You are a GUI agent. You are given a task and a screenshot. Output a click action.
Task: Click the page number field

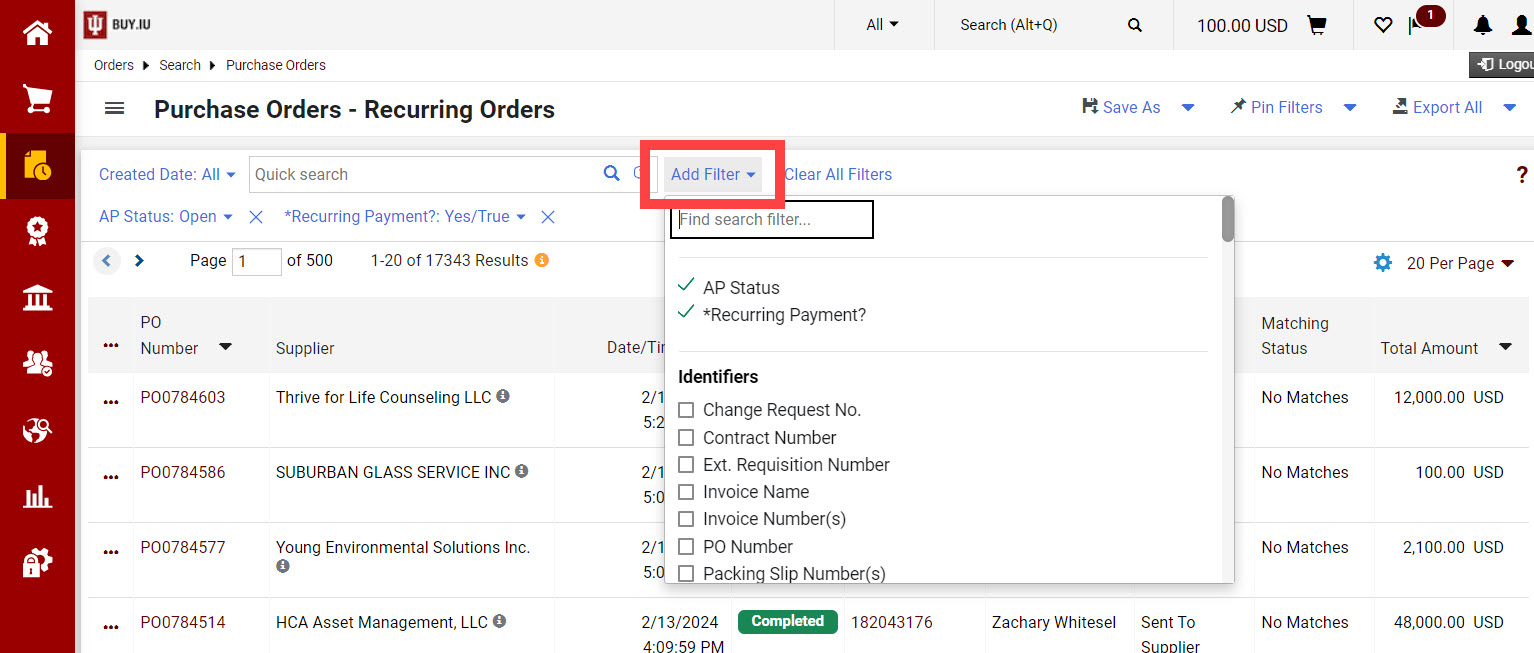click(x=257, y=262)
